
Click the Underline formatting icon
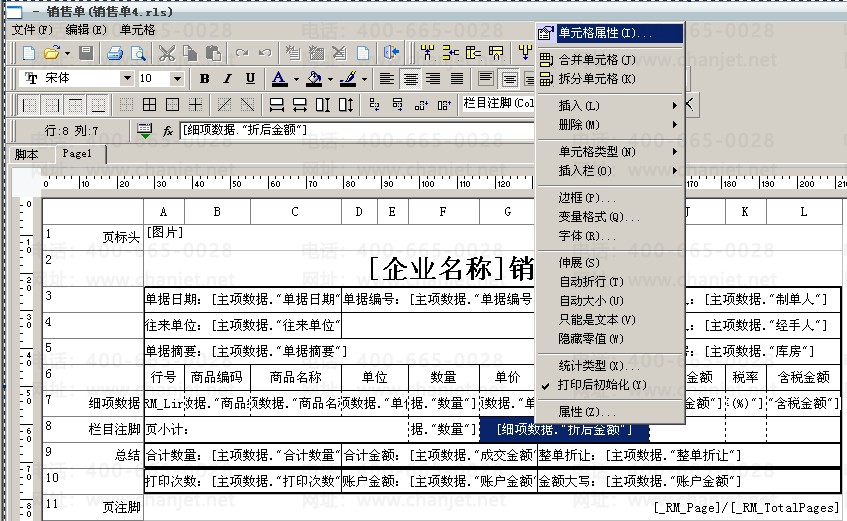click(250, 79)
